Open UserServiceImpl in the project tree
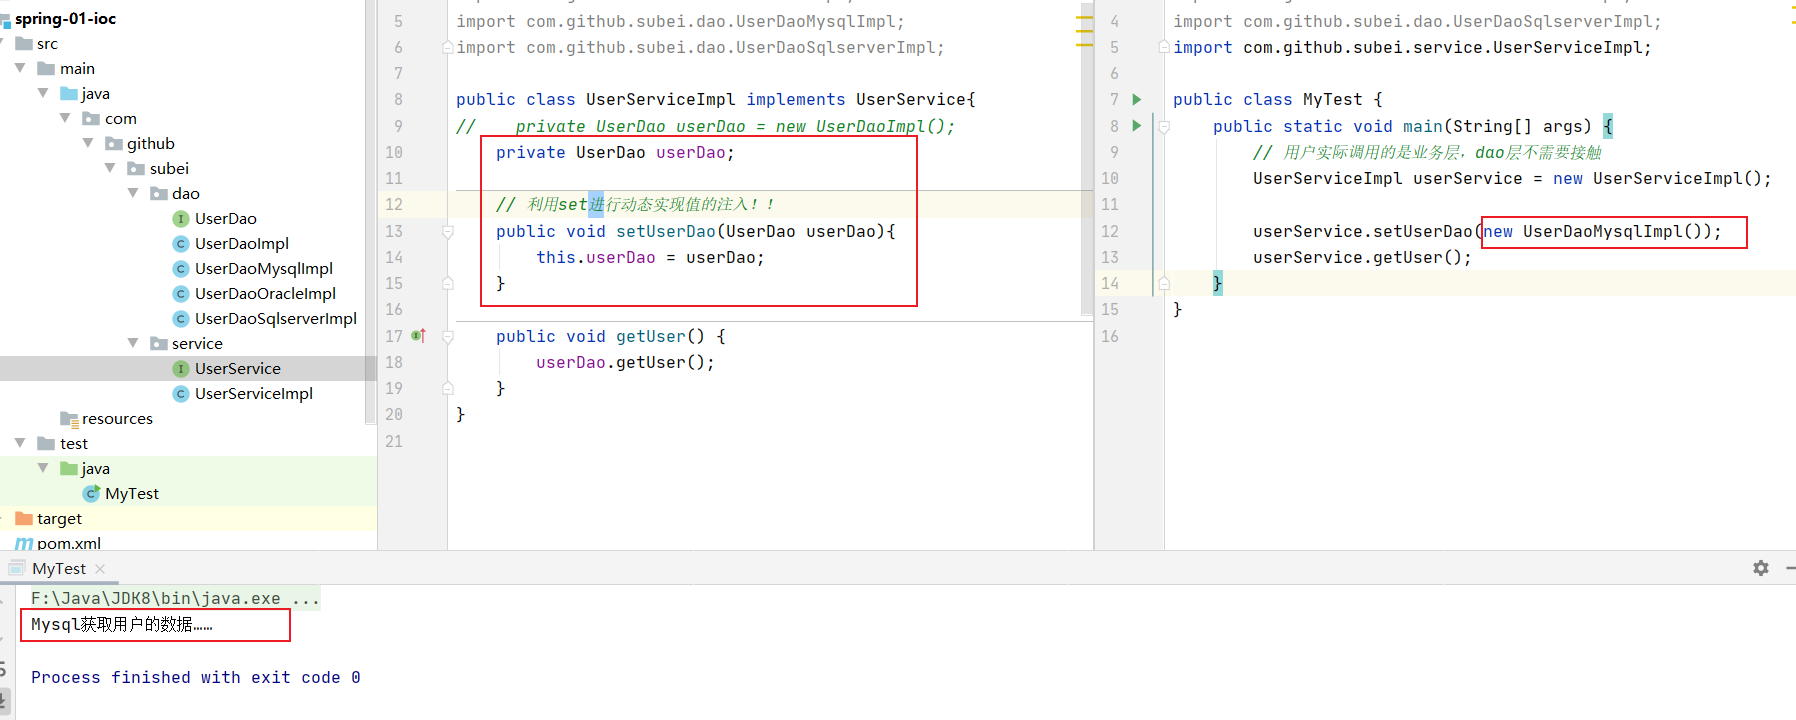This screenshot has width=1796, height=720. point(253,393)
